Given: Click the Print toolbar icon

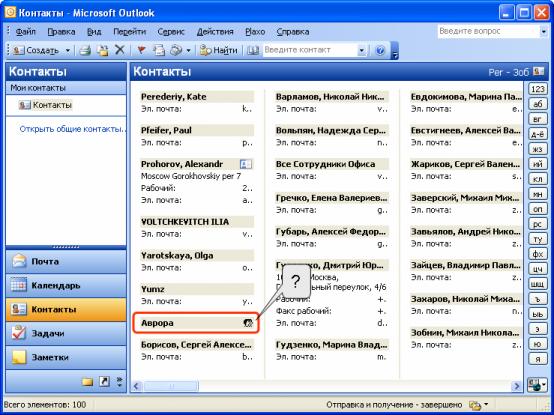Looking at the screenshot, I should (x=85, y=51).
